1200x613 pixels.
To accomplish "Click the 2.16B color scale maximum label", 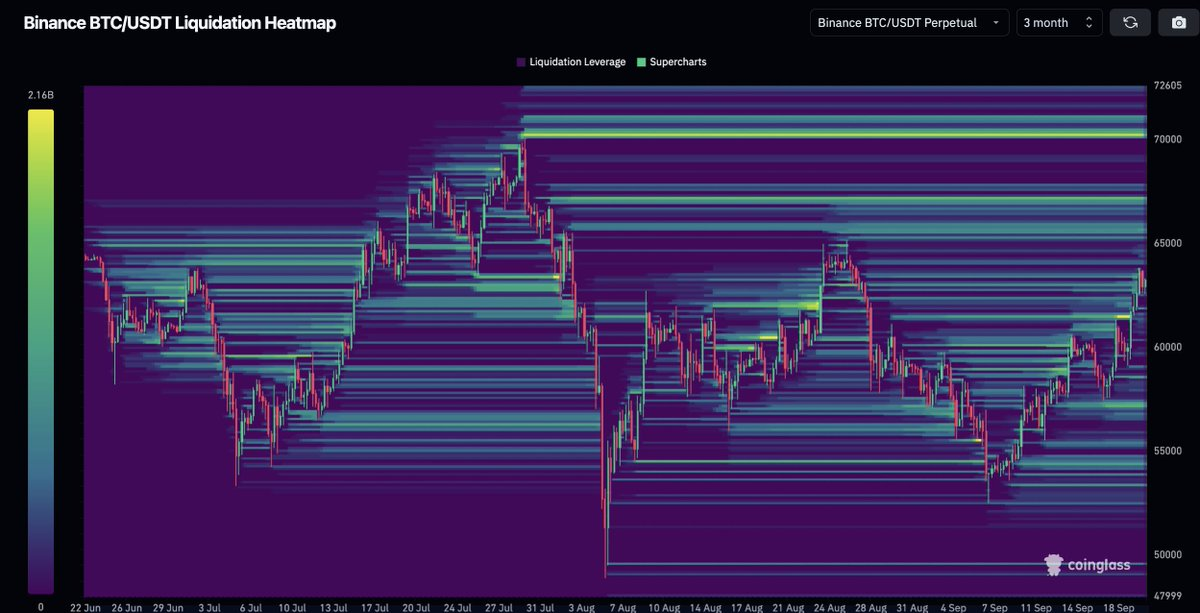I will [41, 95].
